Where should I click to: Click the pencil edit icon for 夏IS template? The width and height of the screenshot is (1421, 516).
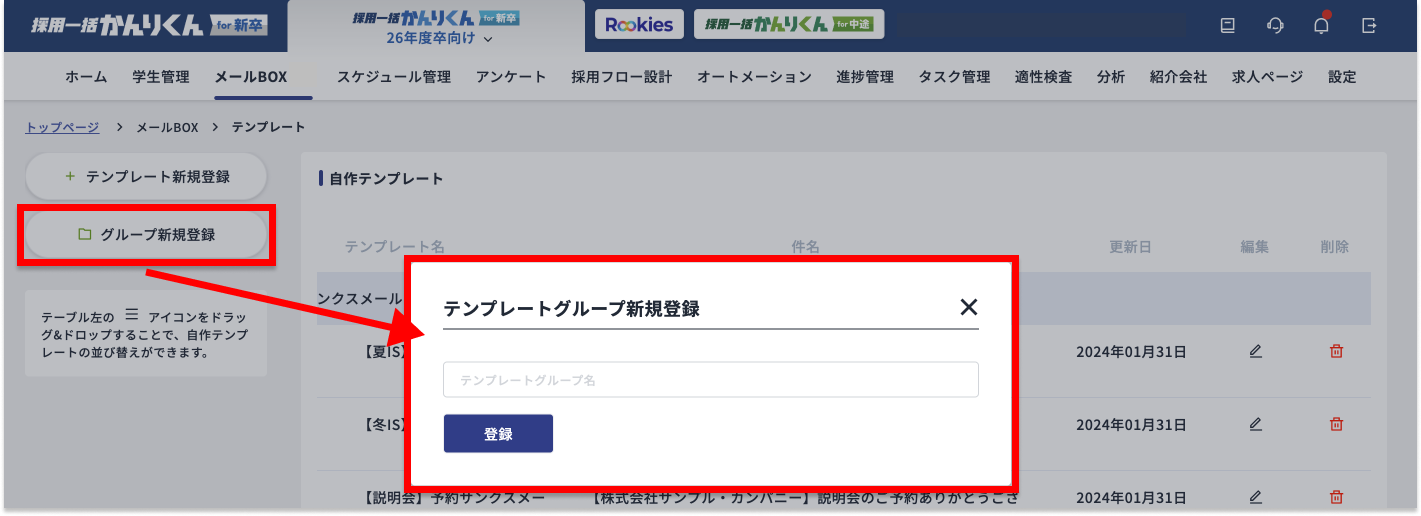tap(1255, 351)
